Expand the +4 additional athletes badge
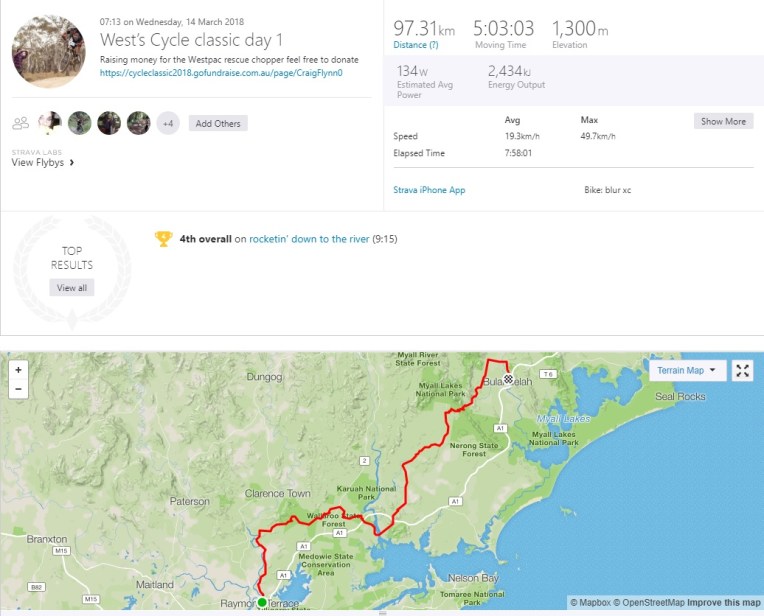 pos(168,123)
